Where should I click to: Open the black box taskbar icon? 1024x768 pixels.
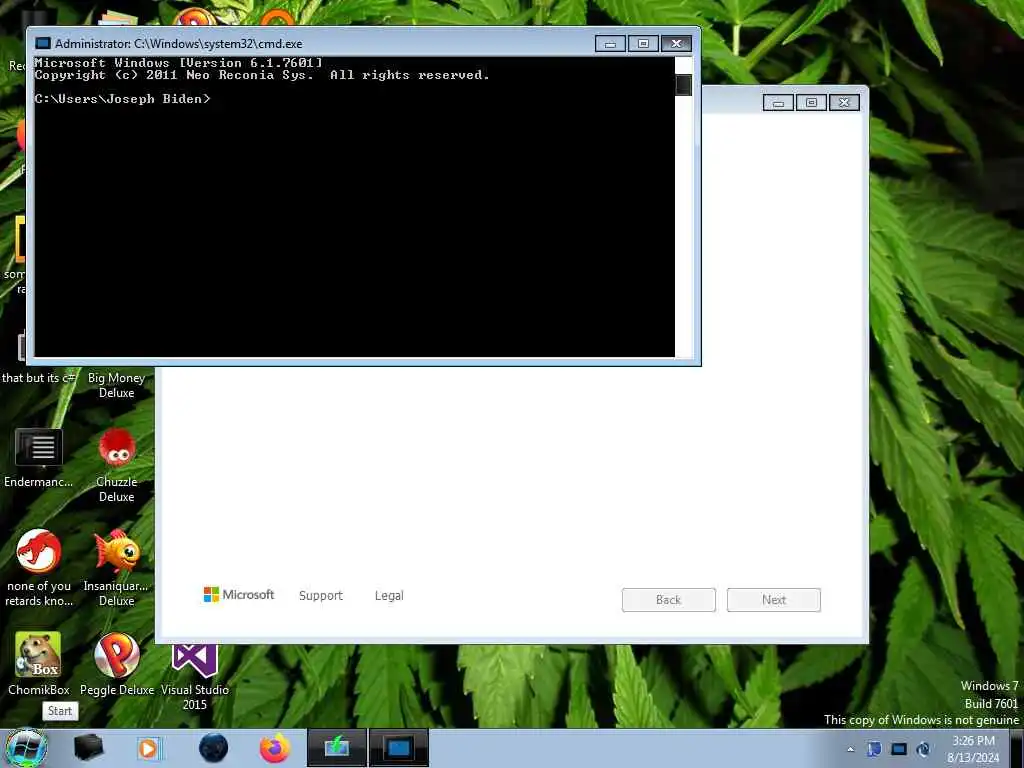point(88,748)
